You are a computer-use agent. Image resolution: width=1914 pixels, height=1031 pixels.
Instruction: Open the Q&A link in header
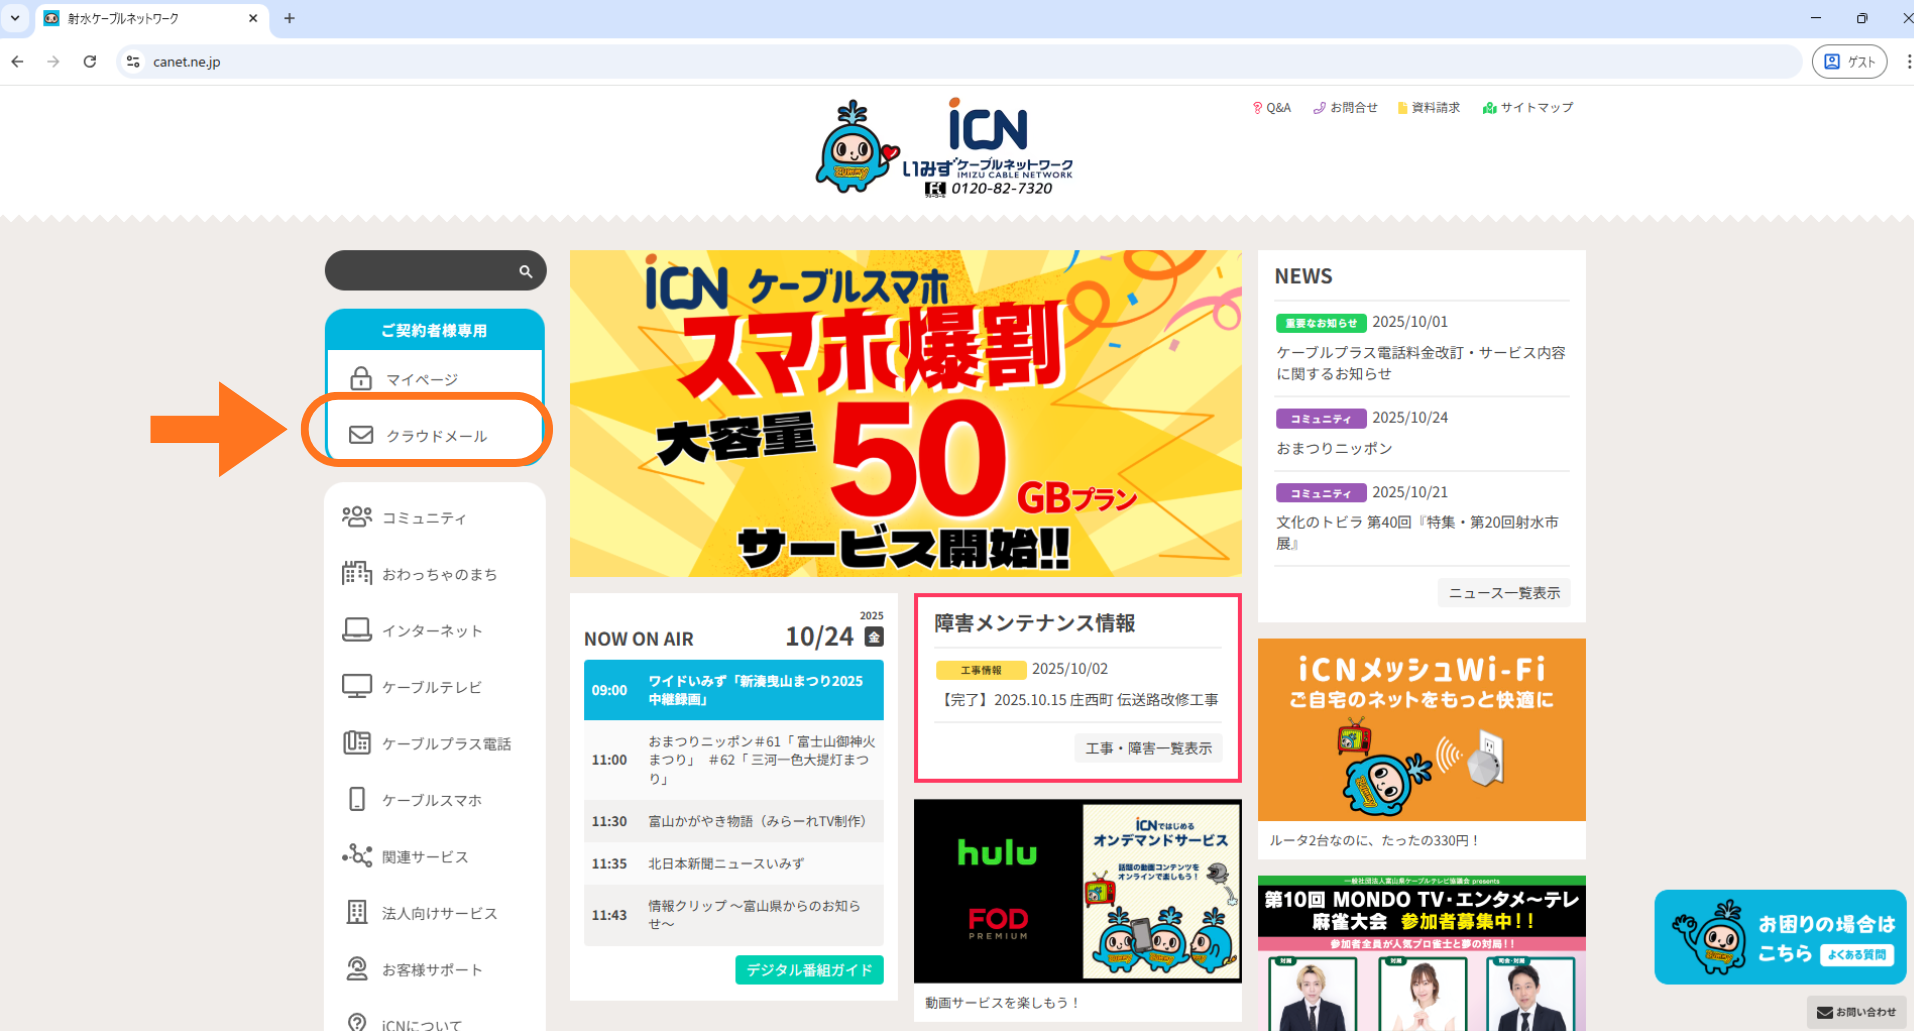1272,107
